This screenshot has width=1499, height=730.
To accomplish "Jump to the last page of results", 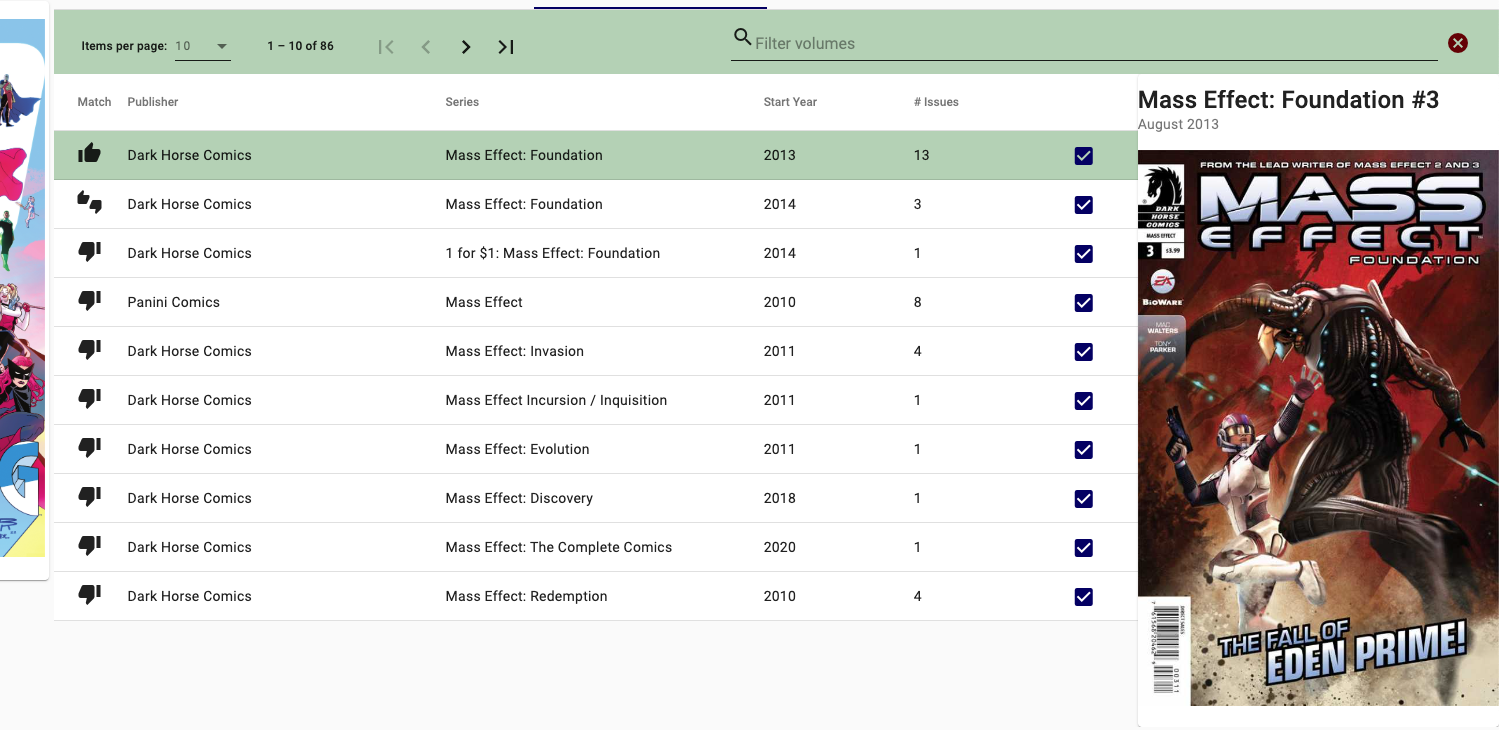I will (x=505, y=46).
